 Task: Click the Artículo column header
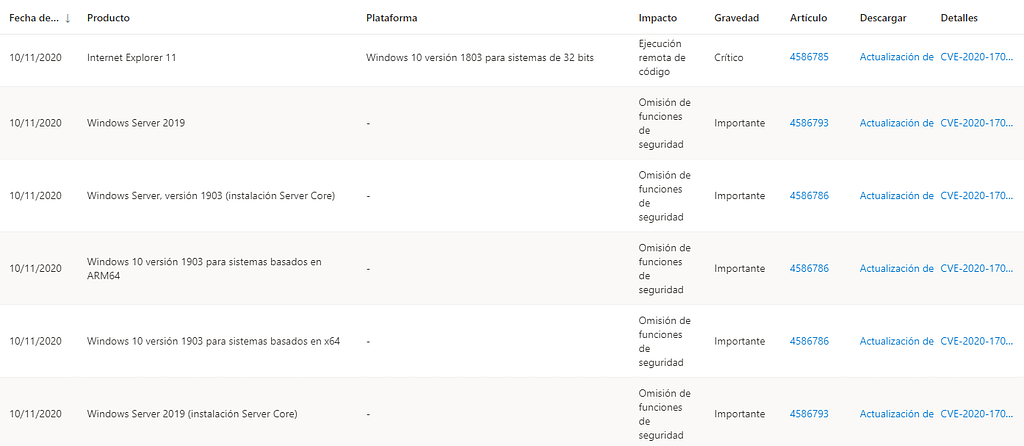point(808,18)
